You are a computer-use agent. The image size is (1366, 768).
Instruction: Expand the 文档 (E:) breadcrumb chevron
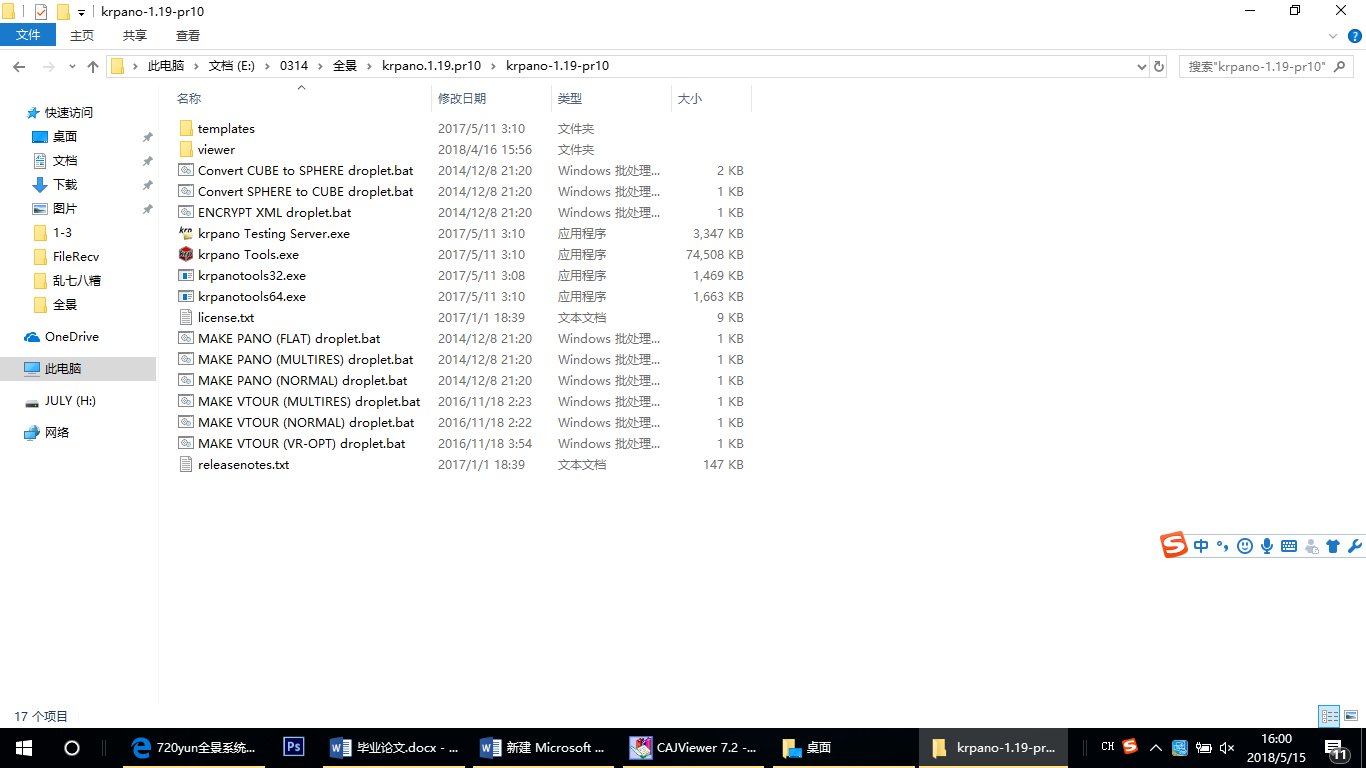click(267, 66)
